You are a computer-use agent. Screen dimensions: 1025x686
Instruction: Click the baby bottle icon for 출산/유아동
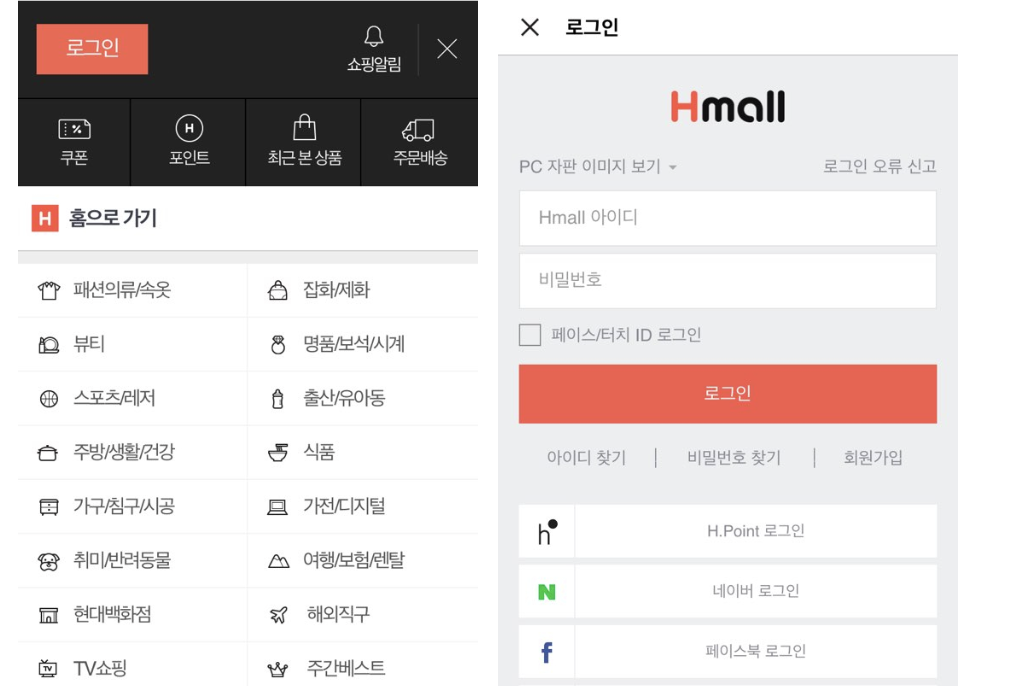coord(278,399)
